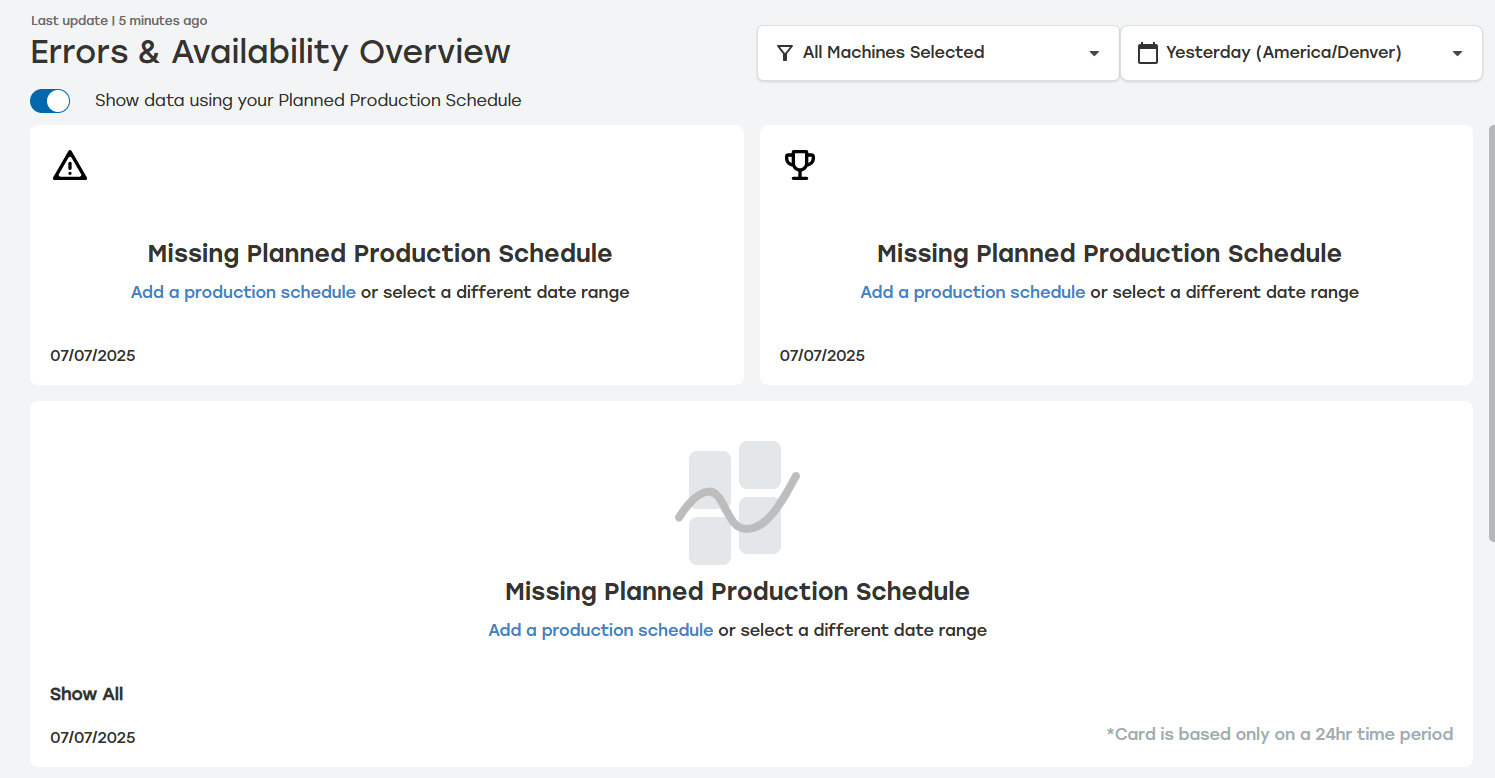The height and width of the screenshot is (778, 1495).
Task: Select Show All on the bottom card
Action: tap(86, 693)
